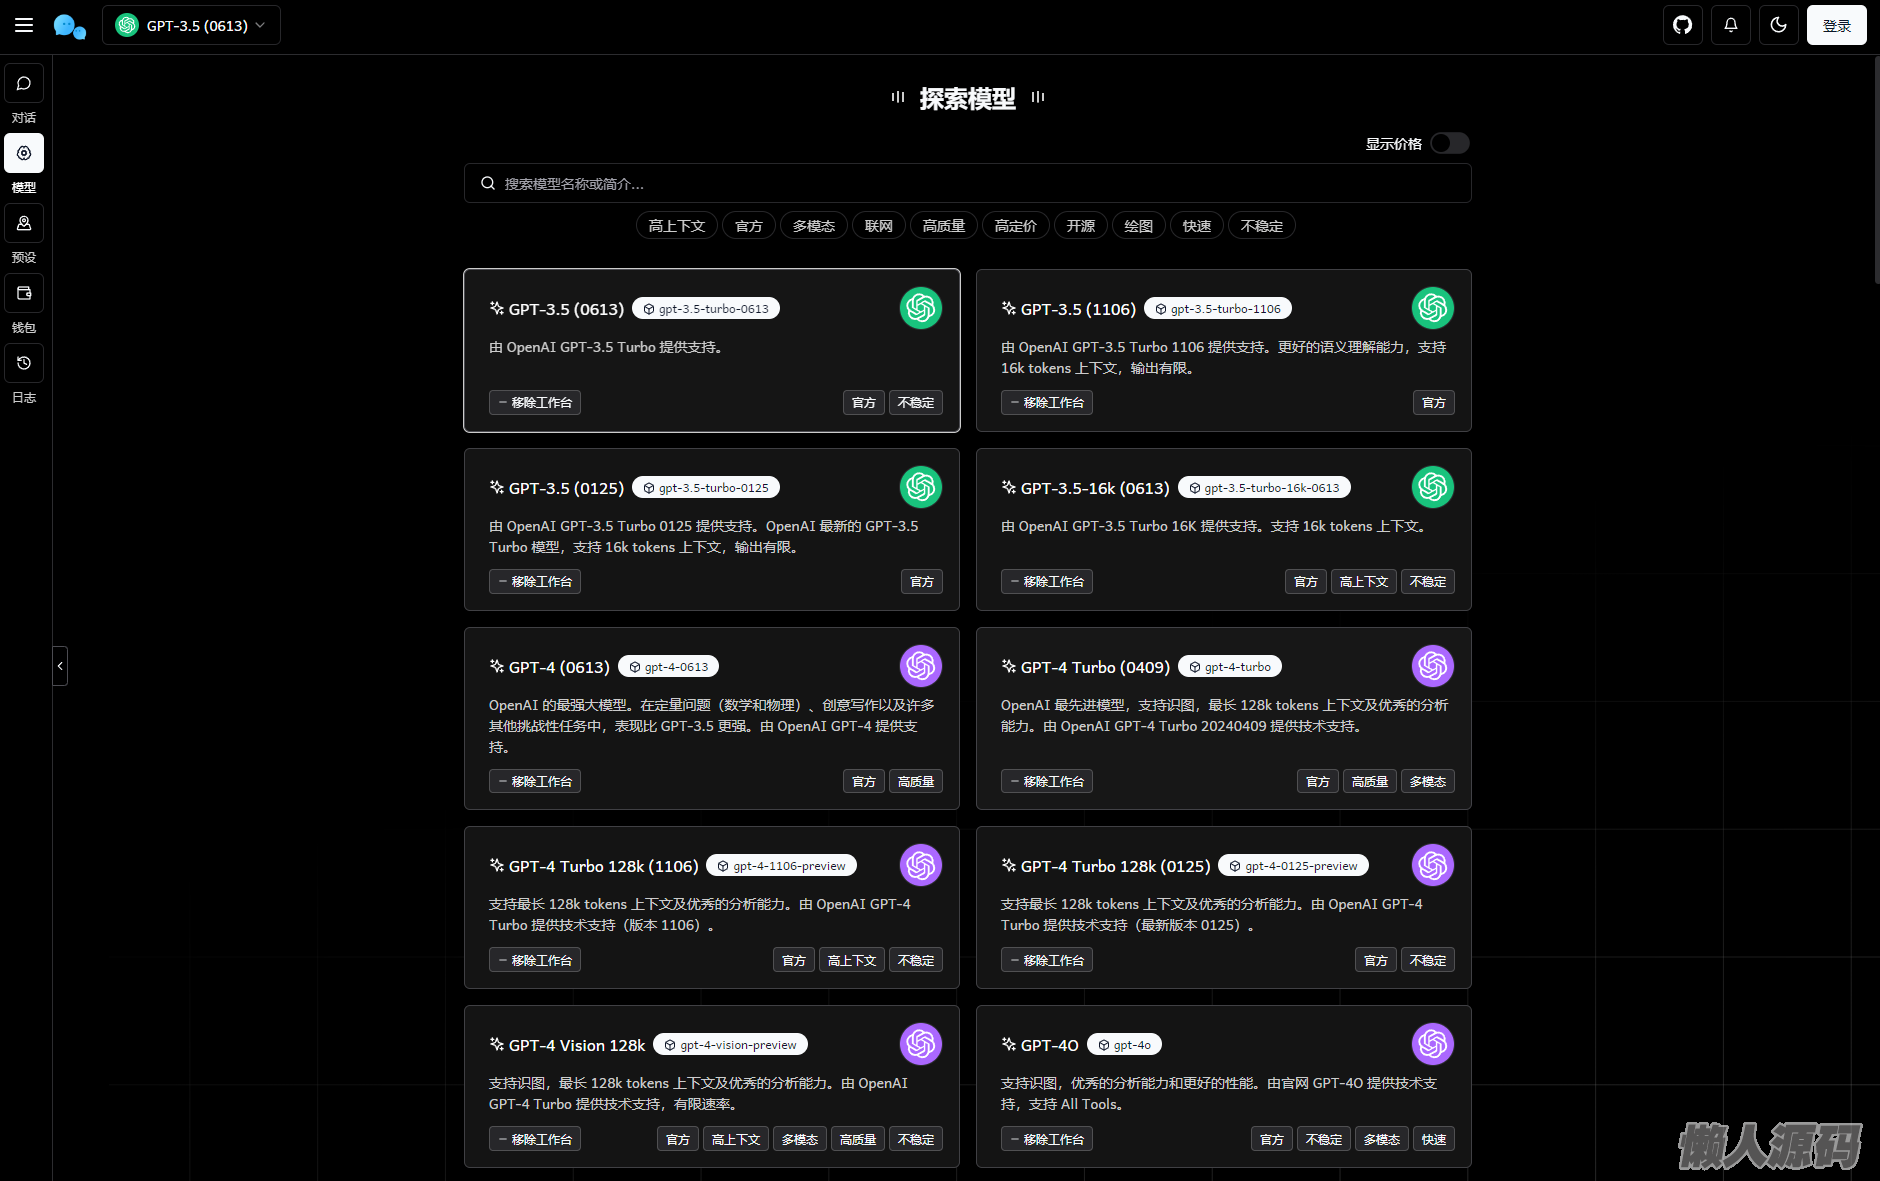This screenshot has width=1880, height=1181.
Task: Remove GPT-4 (0613) from workbench
Action: pyautogui.click(x=535, y=781)
